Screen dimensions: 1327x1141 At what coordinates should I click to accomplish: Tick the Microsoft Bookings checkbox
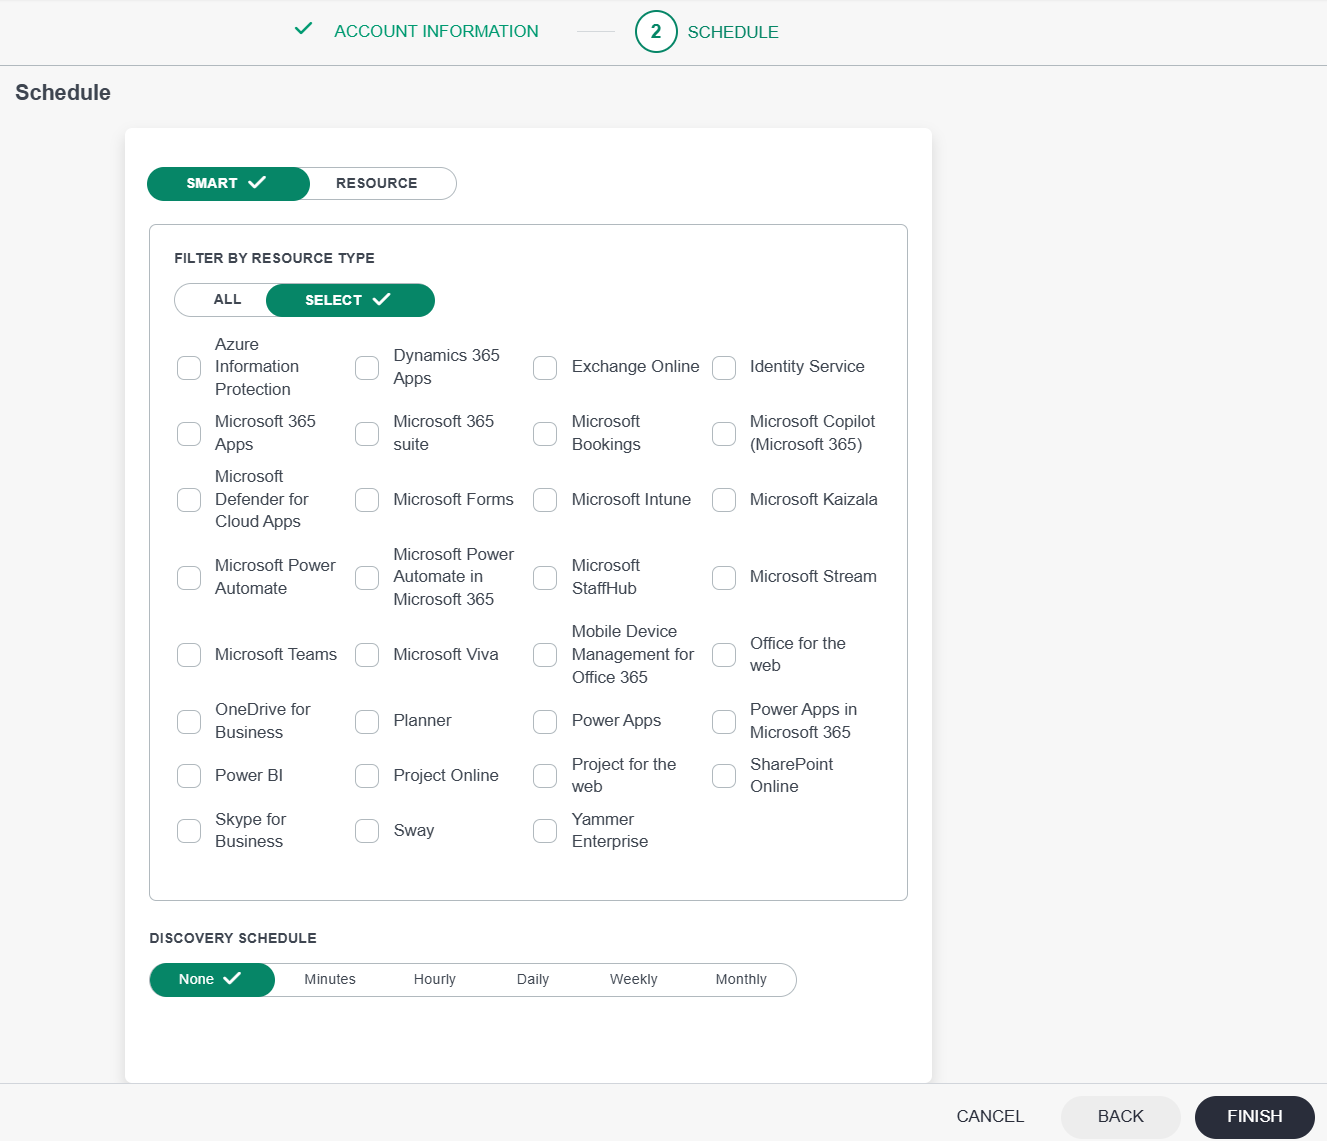(x=545, y=434)
